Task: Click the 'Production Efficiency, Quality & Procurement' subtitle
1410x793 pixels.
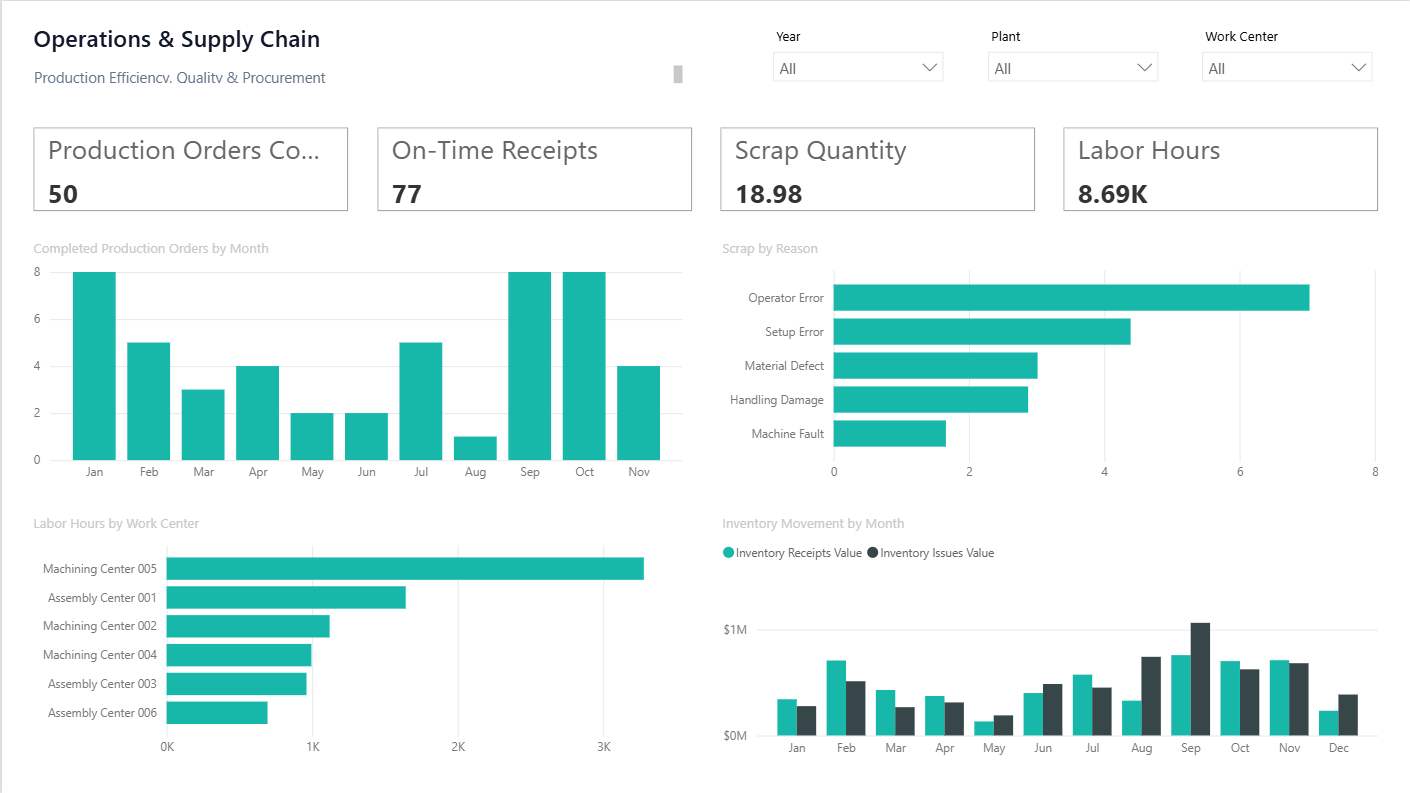Action: pyautogui.click(x=180, y=78)
